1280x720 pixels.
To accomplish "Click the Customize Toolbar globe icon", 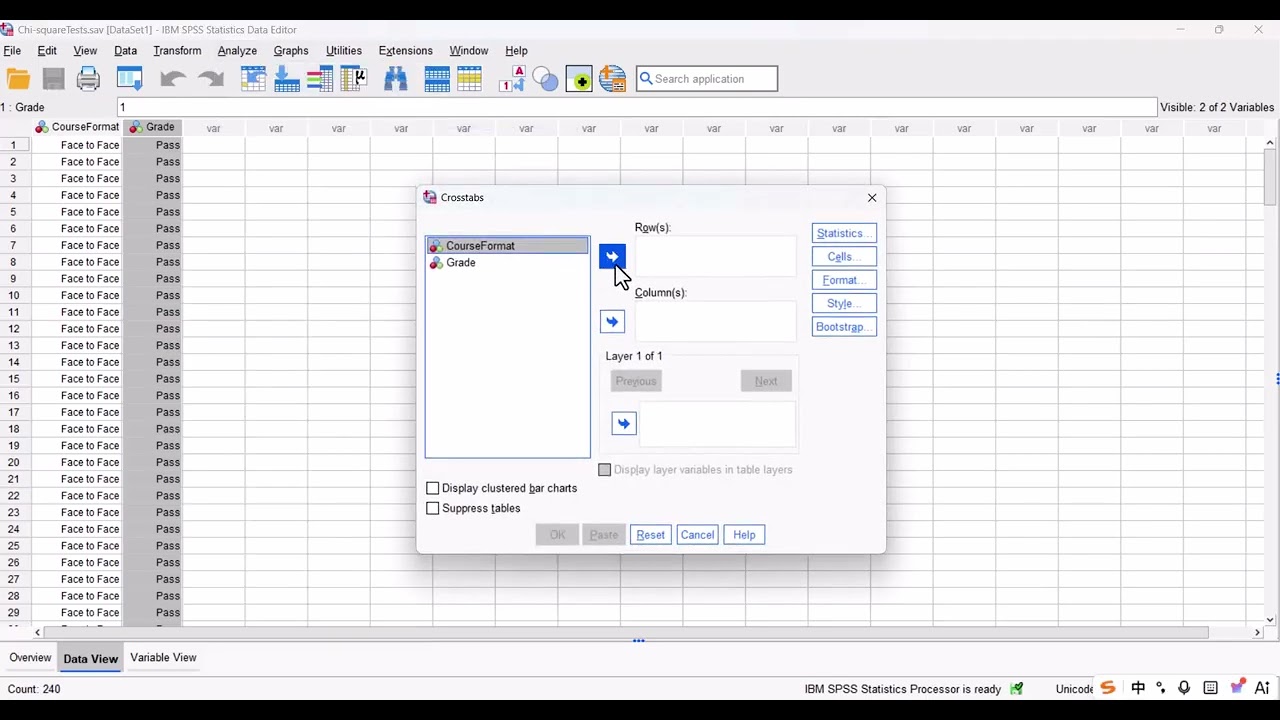I will tap(612, 79).
